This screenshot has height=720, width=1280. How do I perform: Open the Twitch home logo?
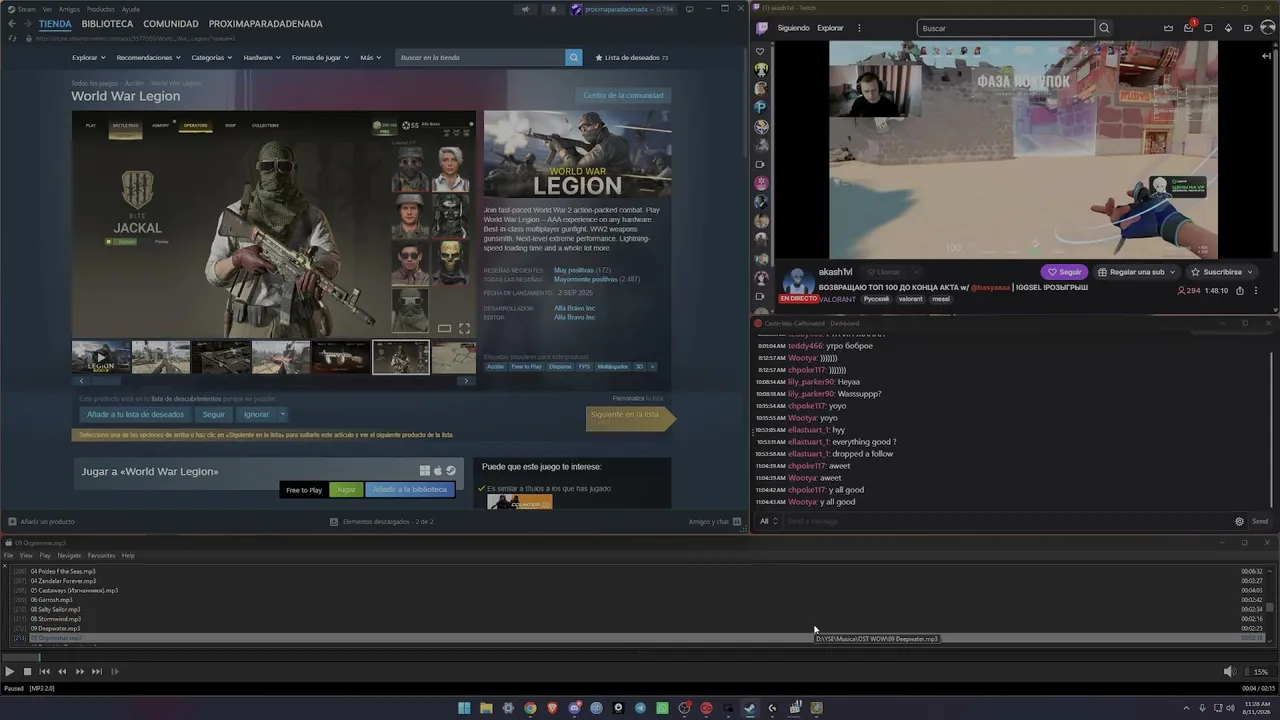(762, 28)
